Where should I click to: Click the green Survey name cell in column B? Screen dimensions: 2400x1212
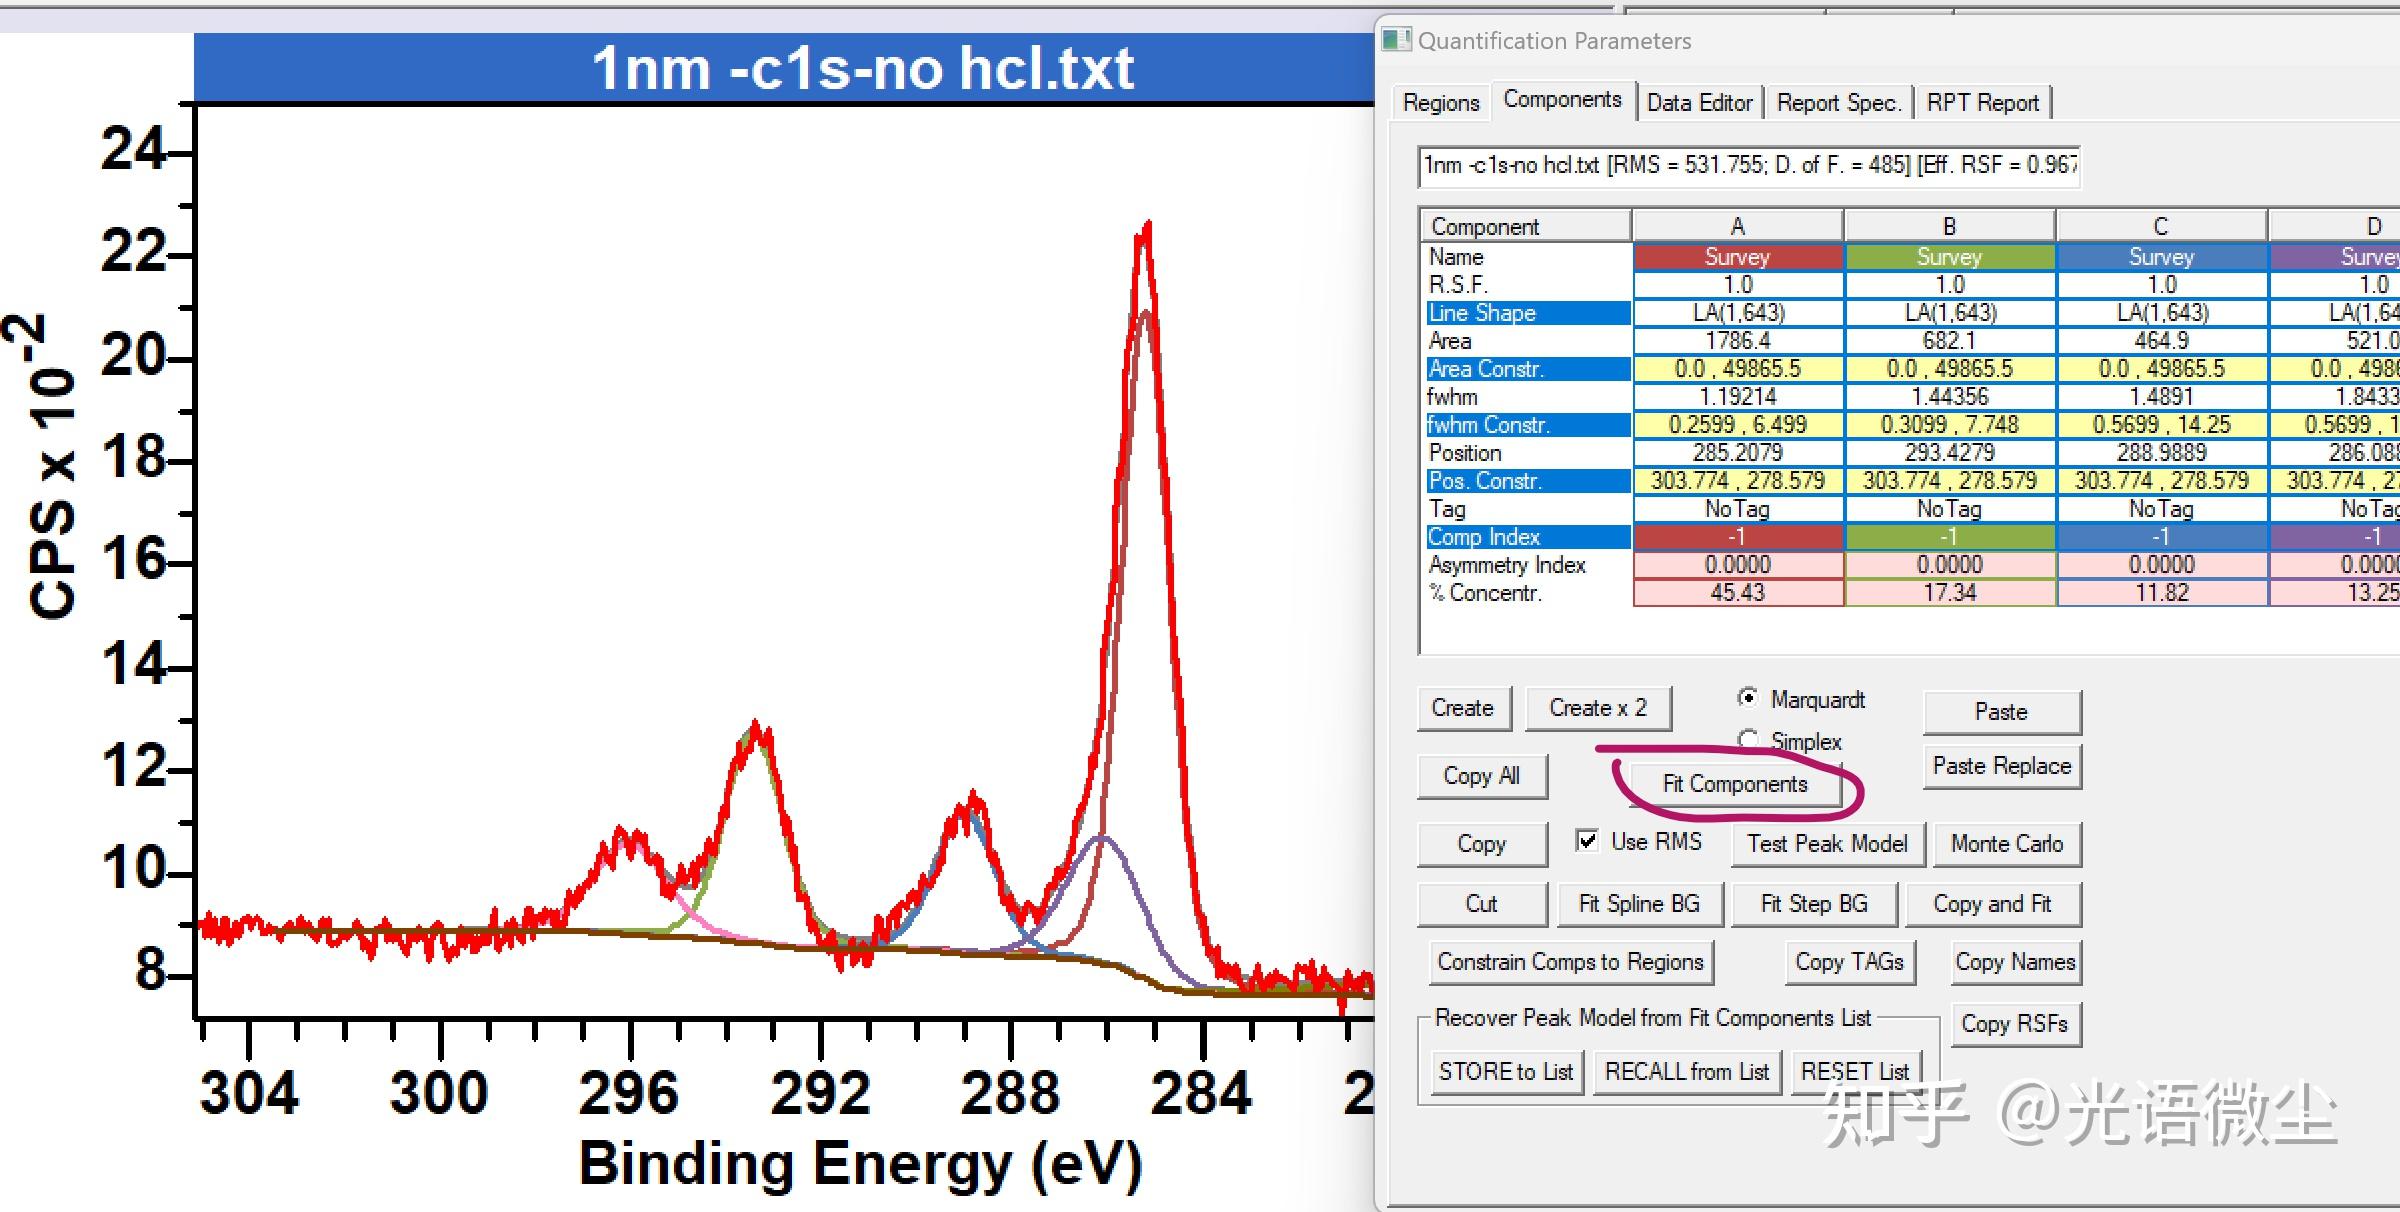[x=1949, y=257]
